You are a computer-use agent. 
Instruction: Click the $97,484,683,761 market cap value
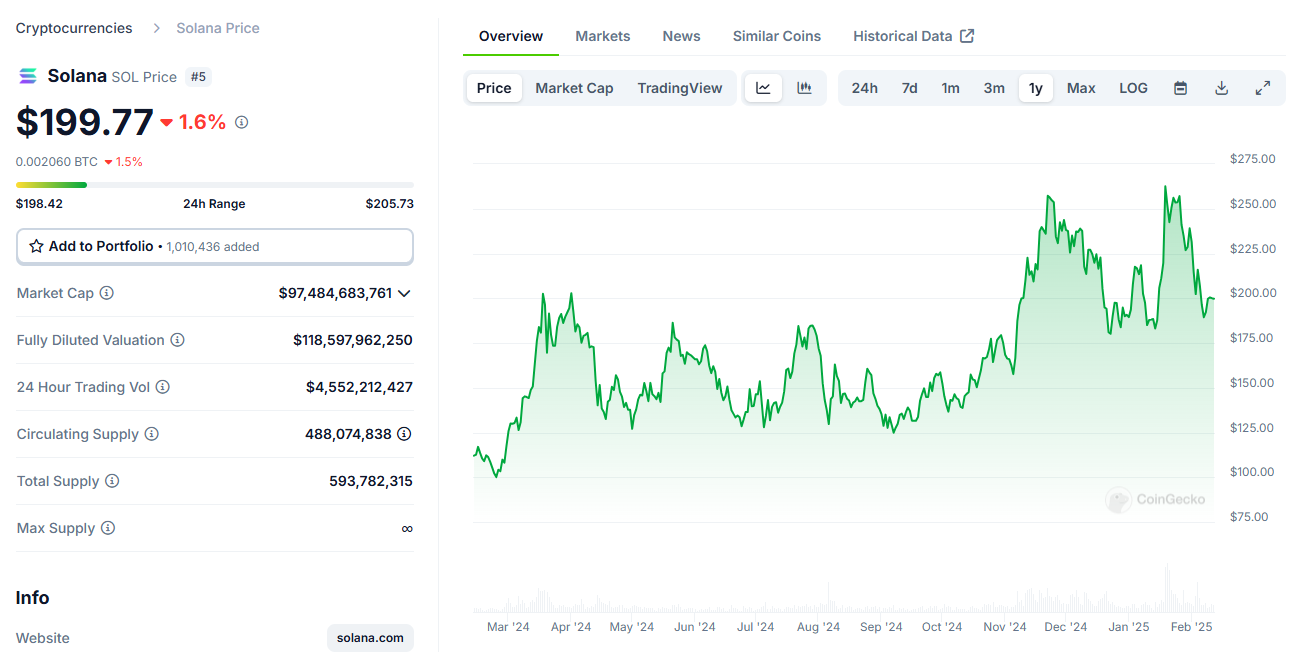[x=335, y=293]
